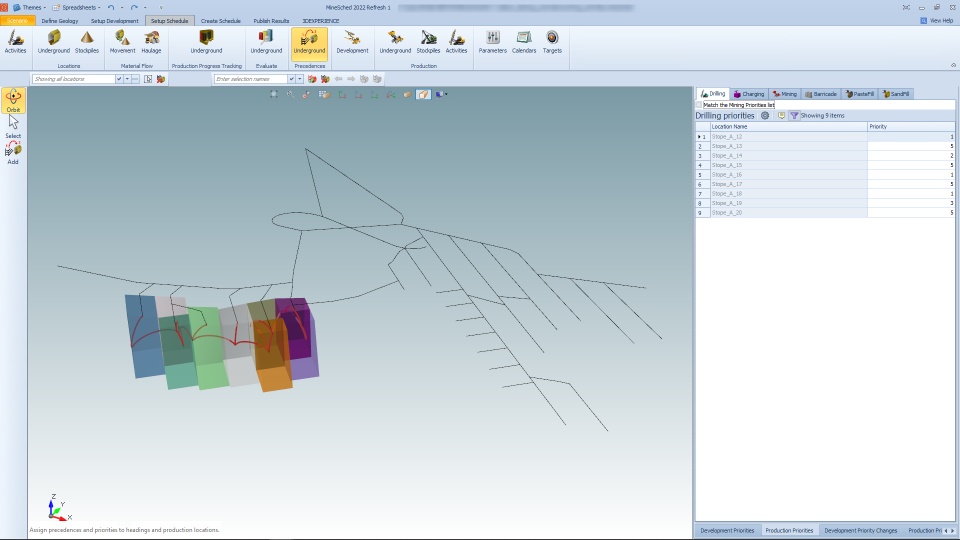Click the Enter selection names input field
The height and width of the screenshot is (540, 960).
(250, 79)
